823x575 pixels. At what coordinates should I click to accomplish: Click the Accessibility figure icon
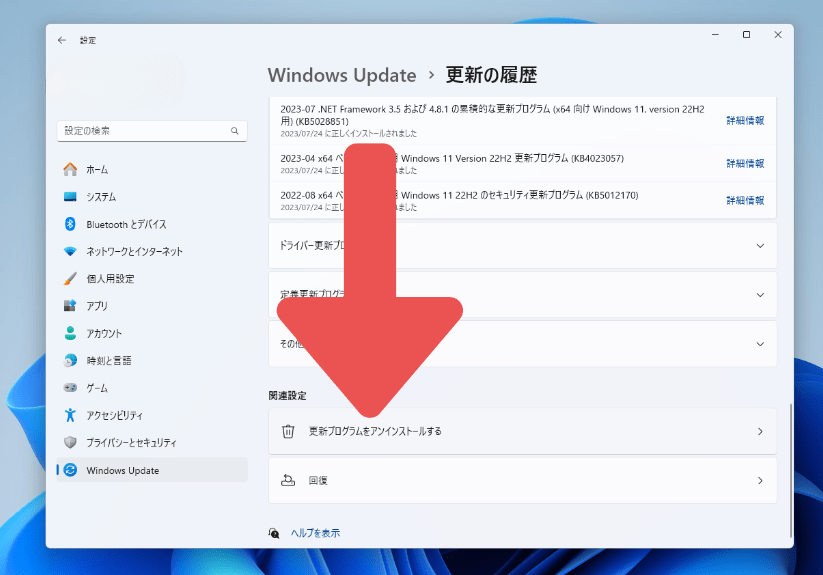[x=70, y=415]
